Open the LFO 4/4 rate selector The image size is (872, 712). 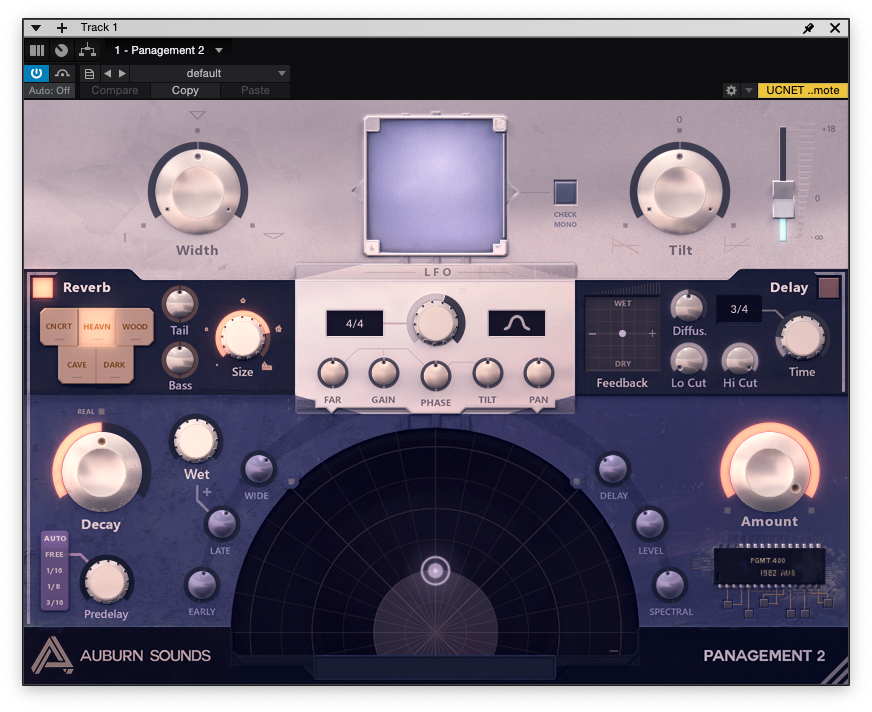[x=355, y=323]
